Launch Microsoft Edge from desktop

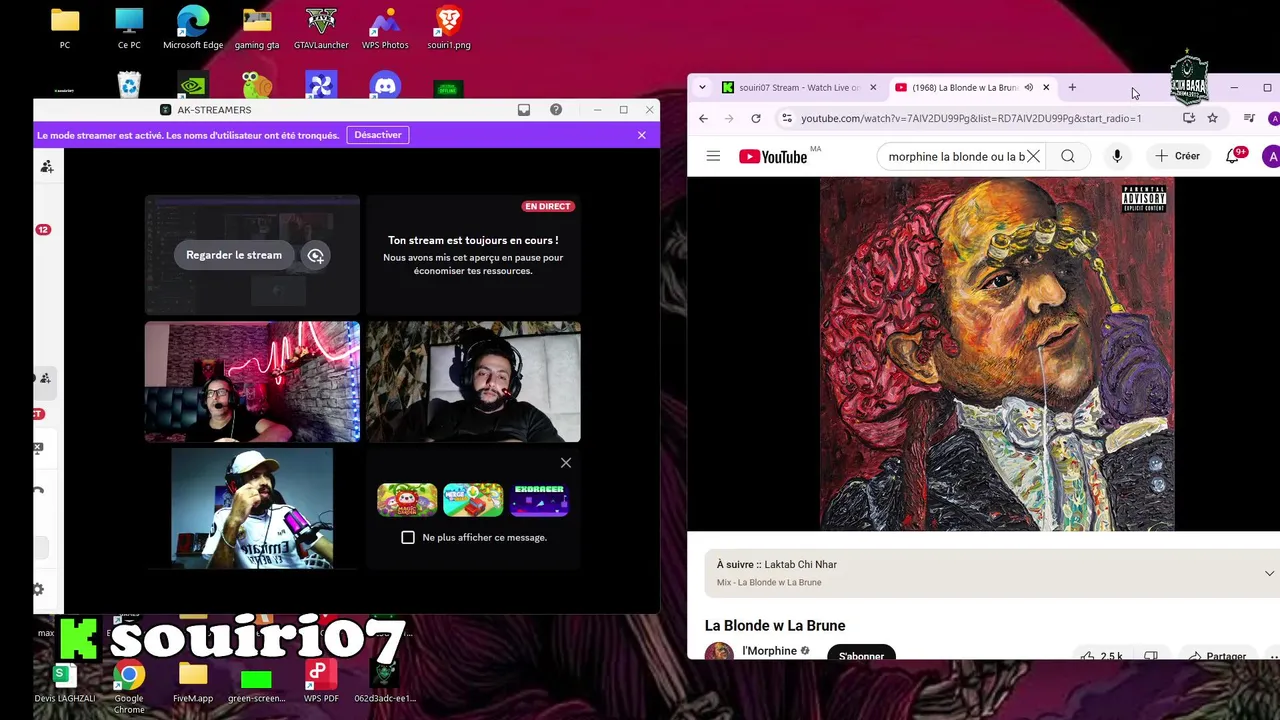point(193,27)
